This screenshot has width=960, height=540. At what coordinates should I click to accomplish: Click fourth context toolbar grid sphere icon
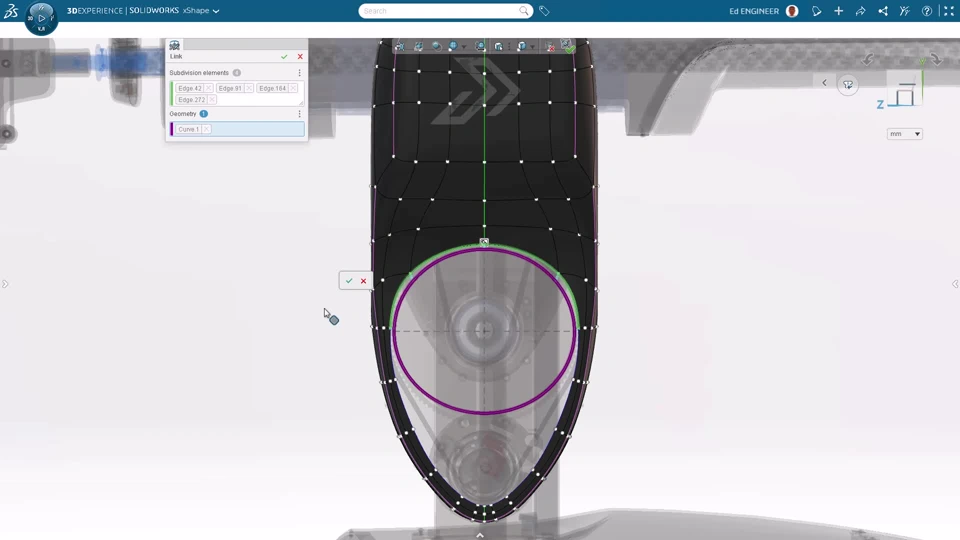454,47
